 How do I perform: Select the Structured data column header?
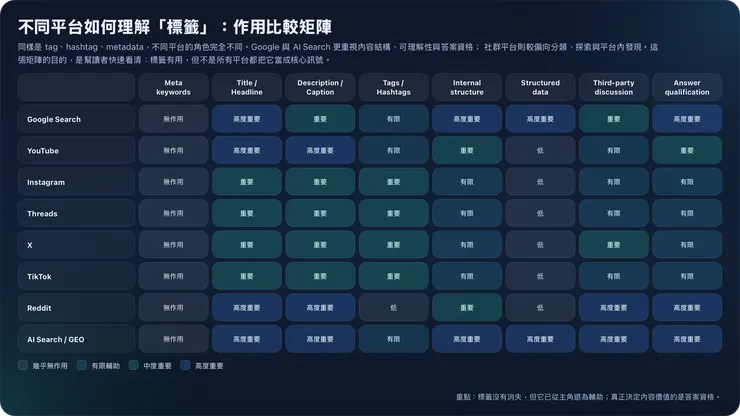(x=540, y=87)
